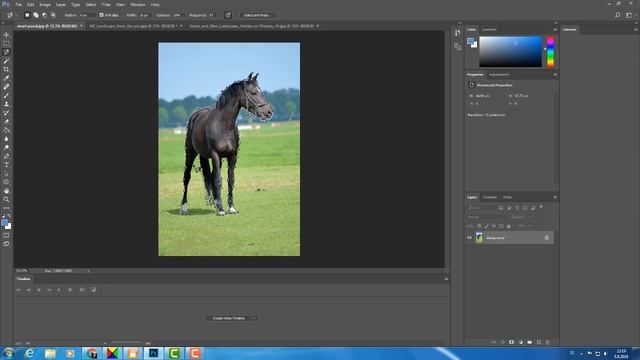Click the Background layer lock icon
640x360 pixels.
point(547,238)
